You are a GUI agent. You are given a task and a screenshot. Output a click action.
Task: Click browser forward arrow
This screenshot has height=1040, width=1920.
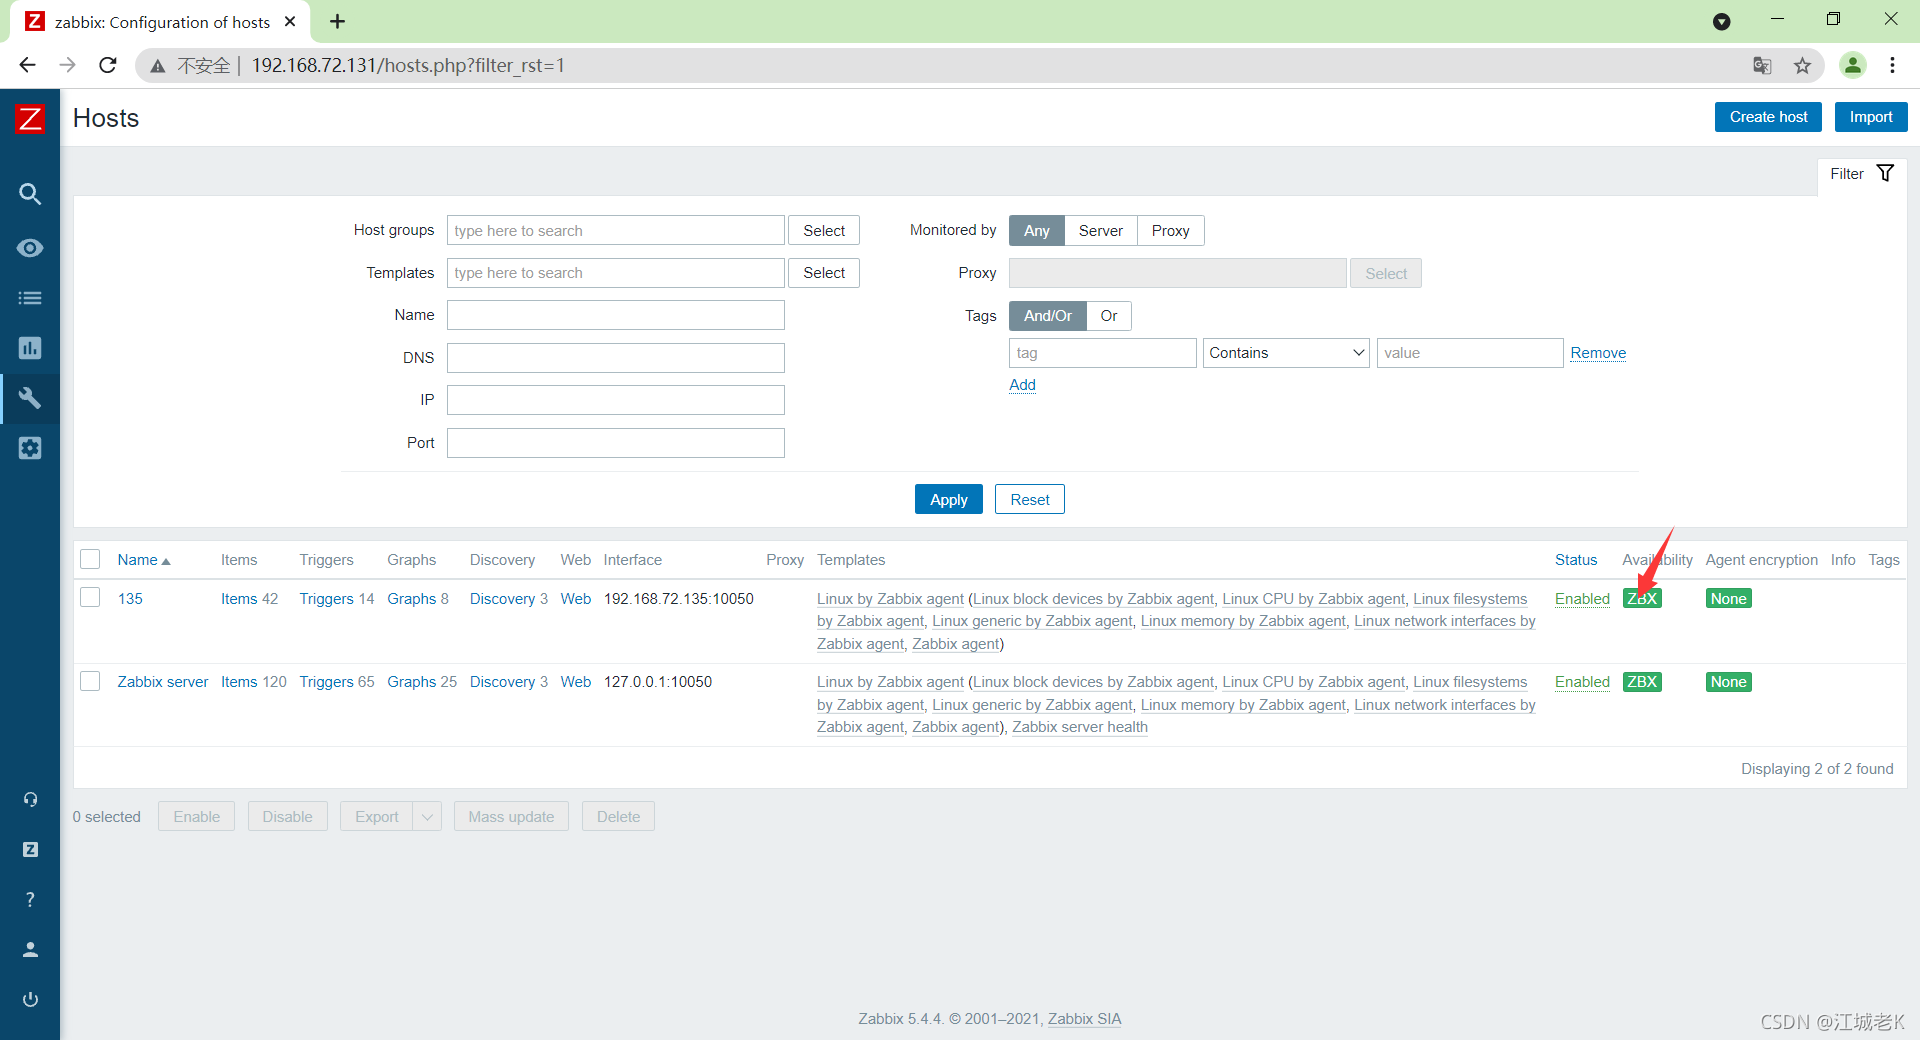coord(67,65)
